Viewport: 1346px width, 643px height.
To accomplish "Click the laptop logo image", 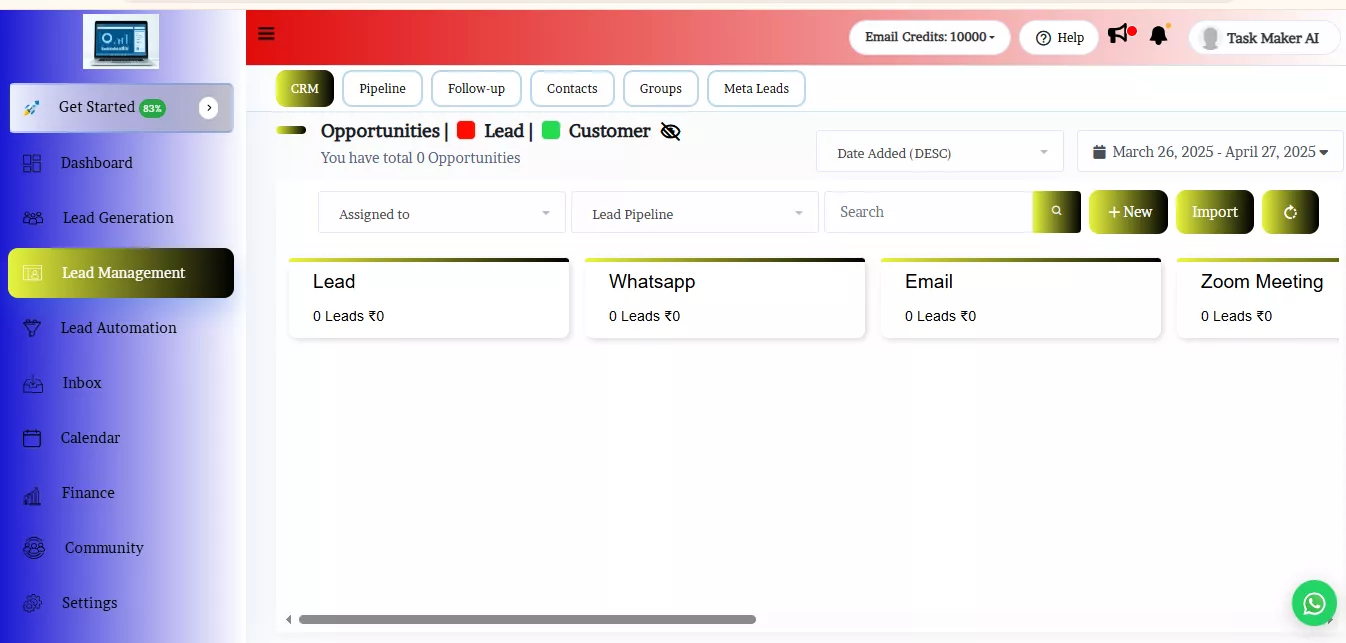I will [x=121, y=41].
